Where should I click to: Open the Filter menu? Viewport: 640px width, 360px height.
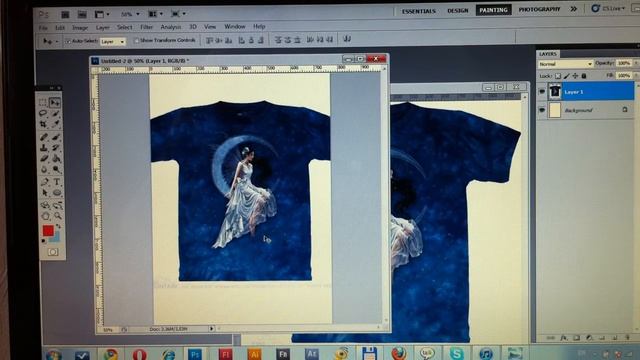click(x=147, y=27)
